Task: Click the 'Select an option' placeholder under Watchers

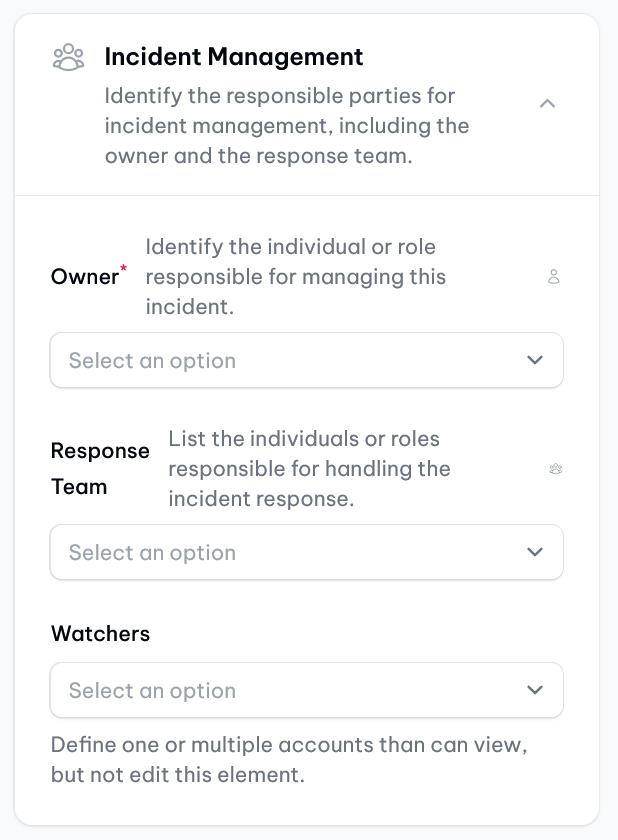Action: pyautogui.click(x=153, y=691)
